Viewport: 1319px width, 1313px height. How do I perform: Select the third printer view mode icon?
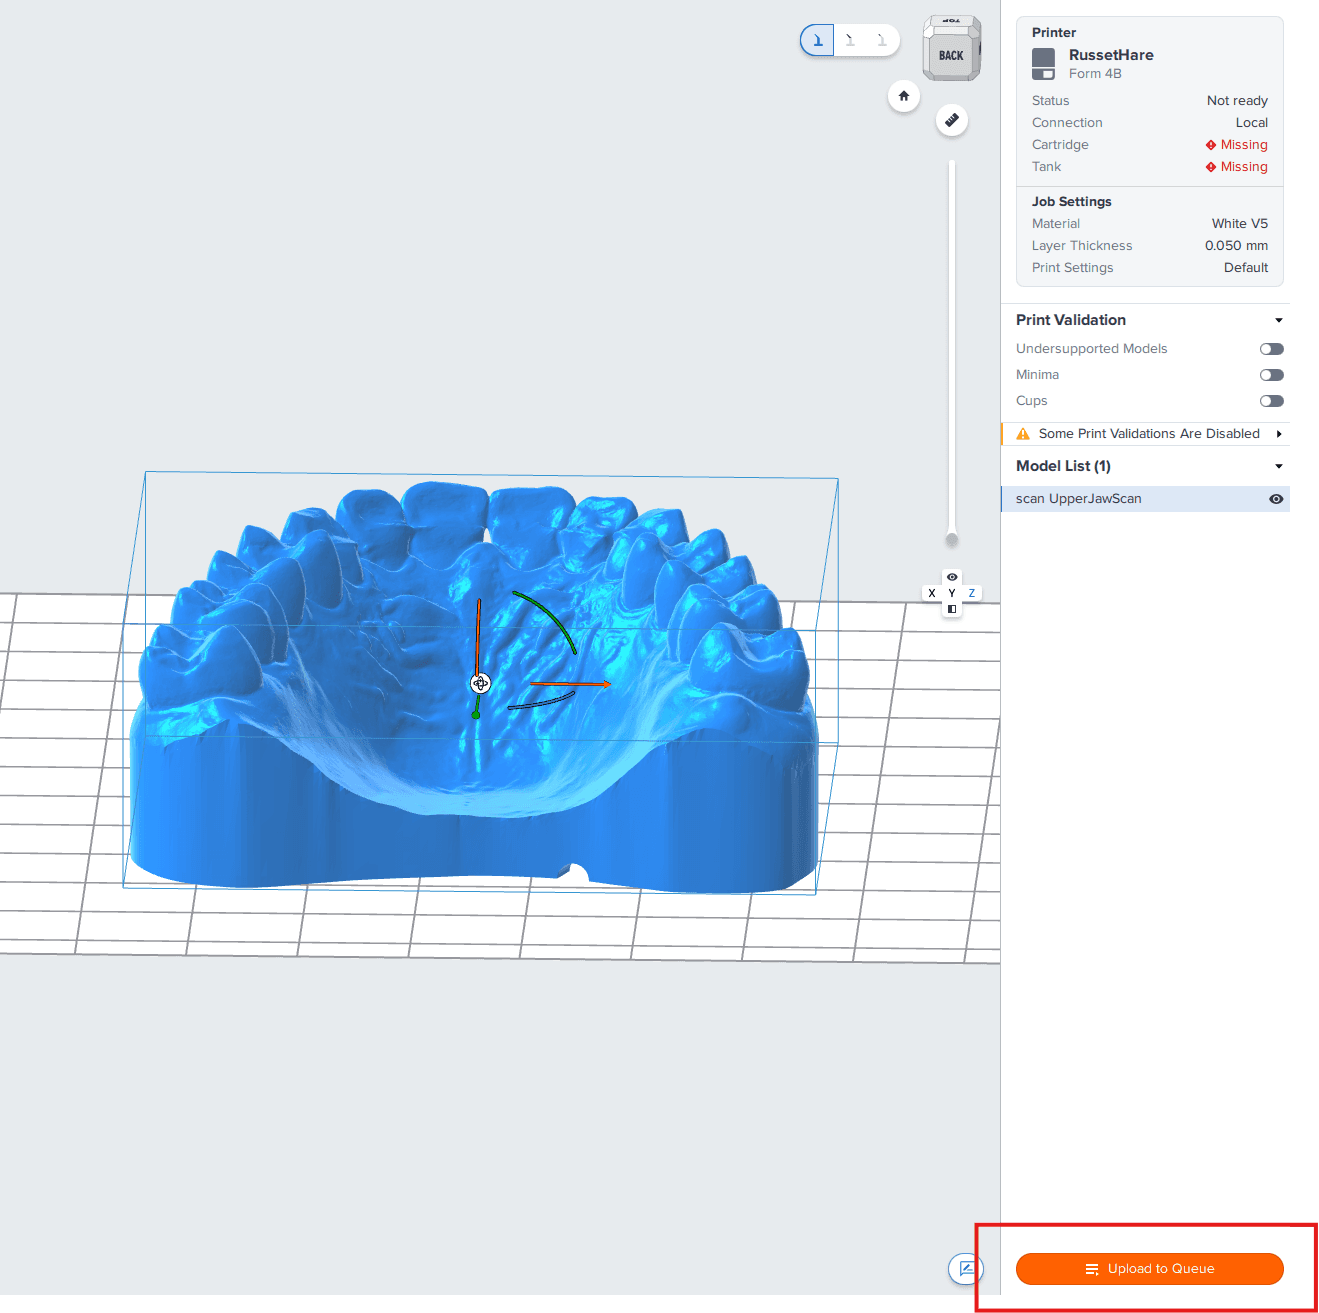click(x=881, y=40)
